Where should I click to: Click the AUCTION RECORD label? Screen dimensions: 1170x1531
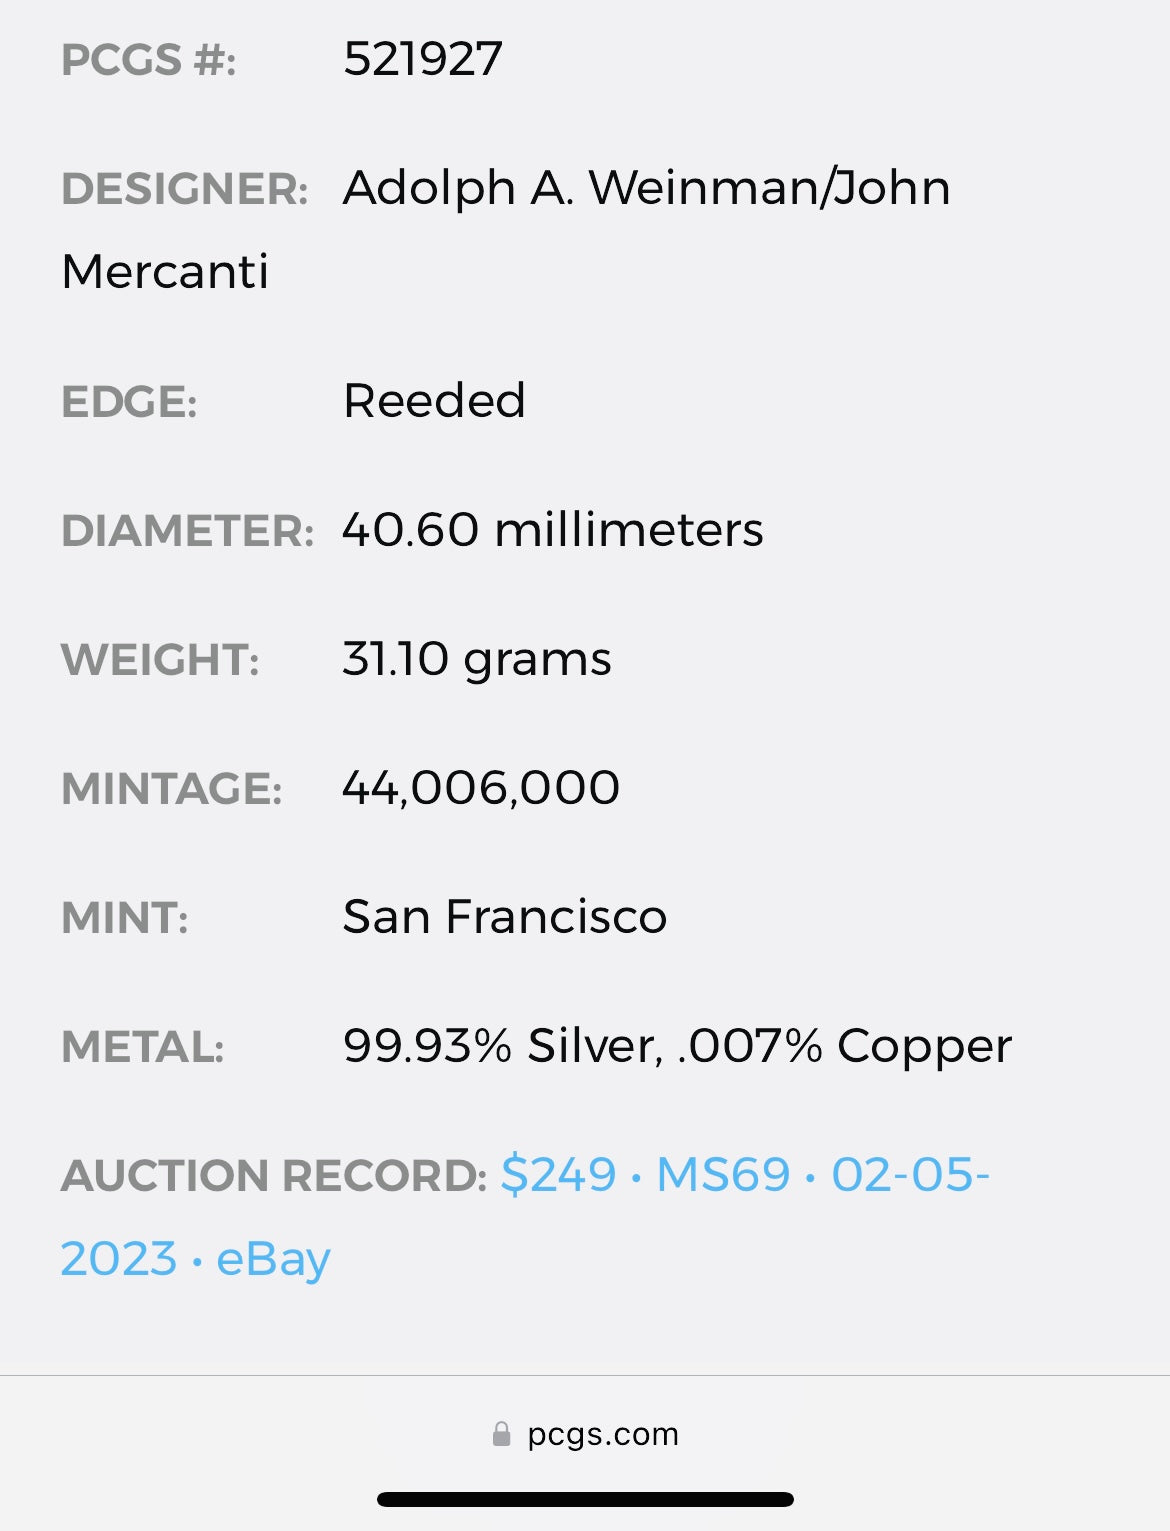(x=273, y=1176)
